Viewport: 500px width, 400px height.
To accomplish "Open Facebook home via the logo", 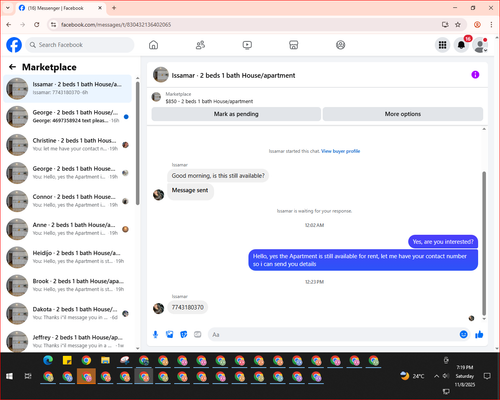I will pyautogui.click(x=14, y=45).
